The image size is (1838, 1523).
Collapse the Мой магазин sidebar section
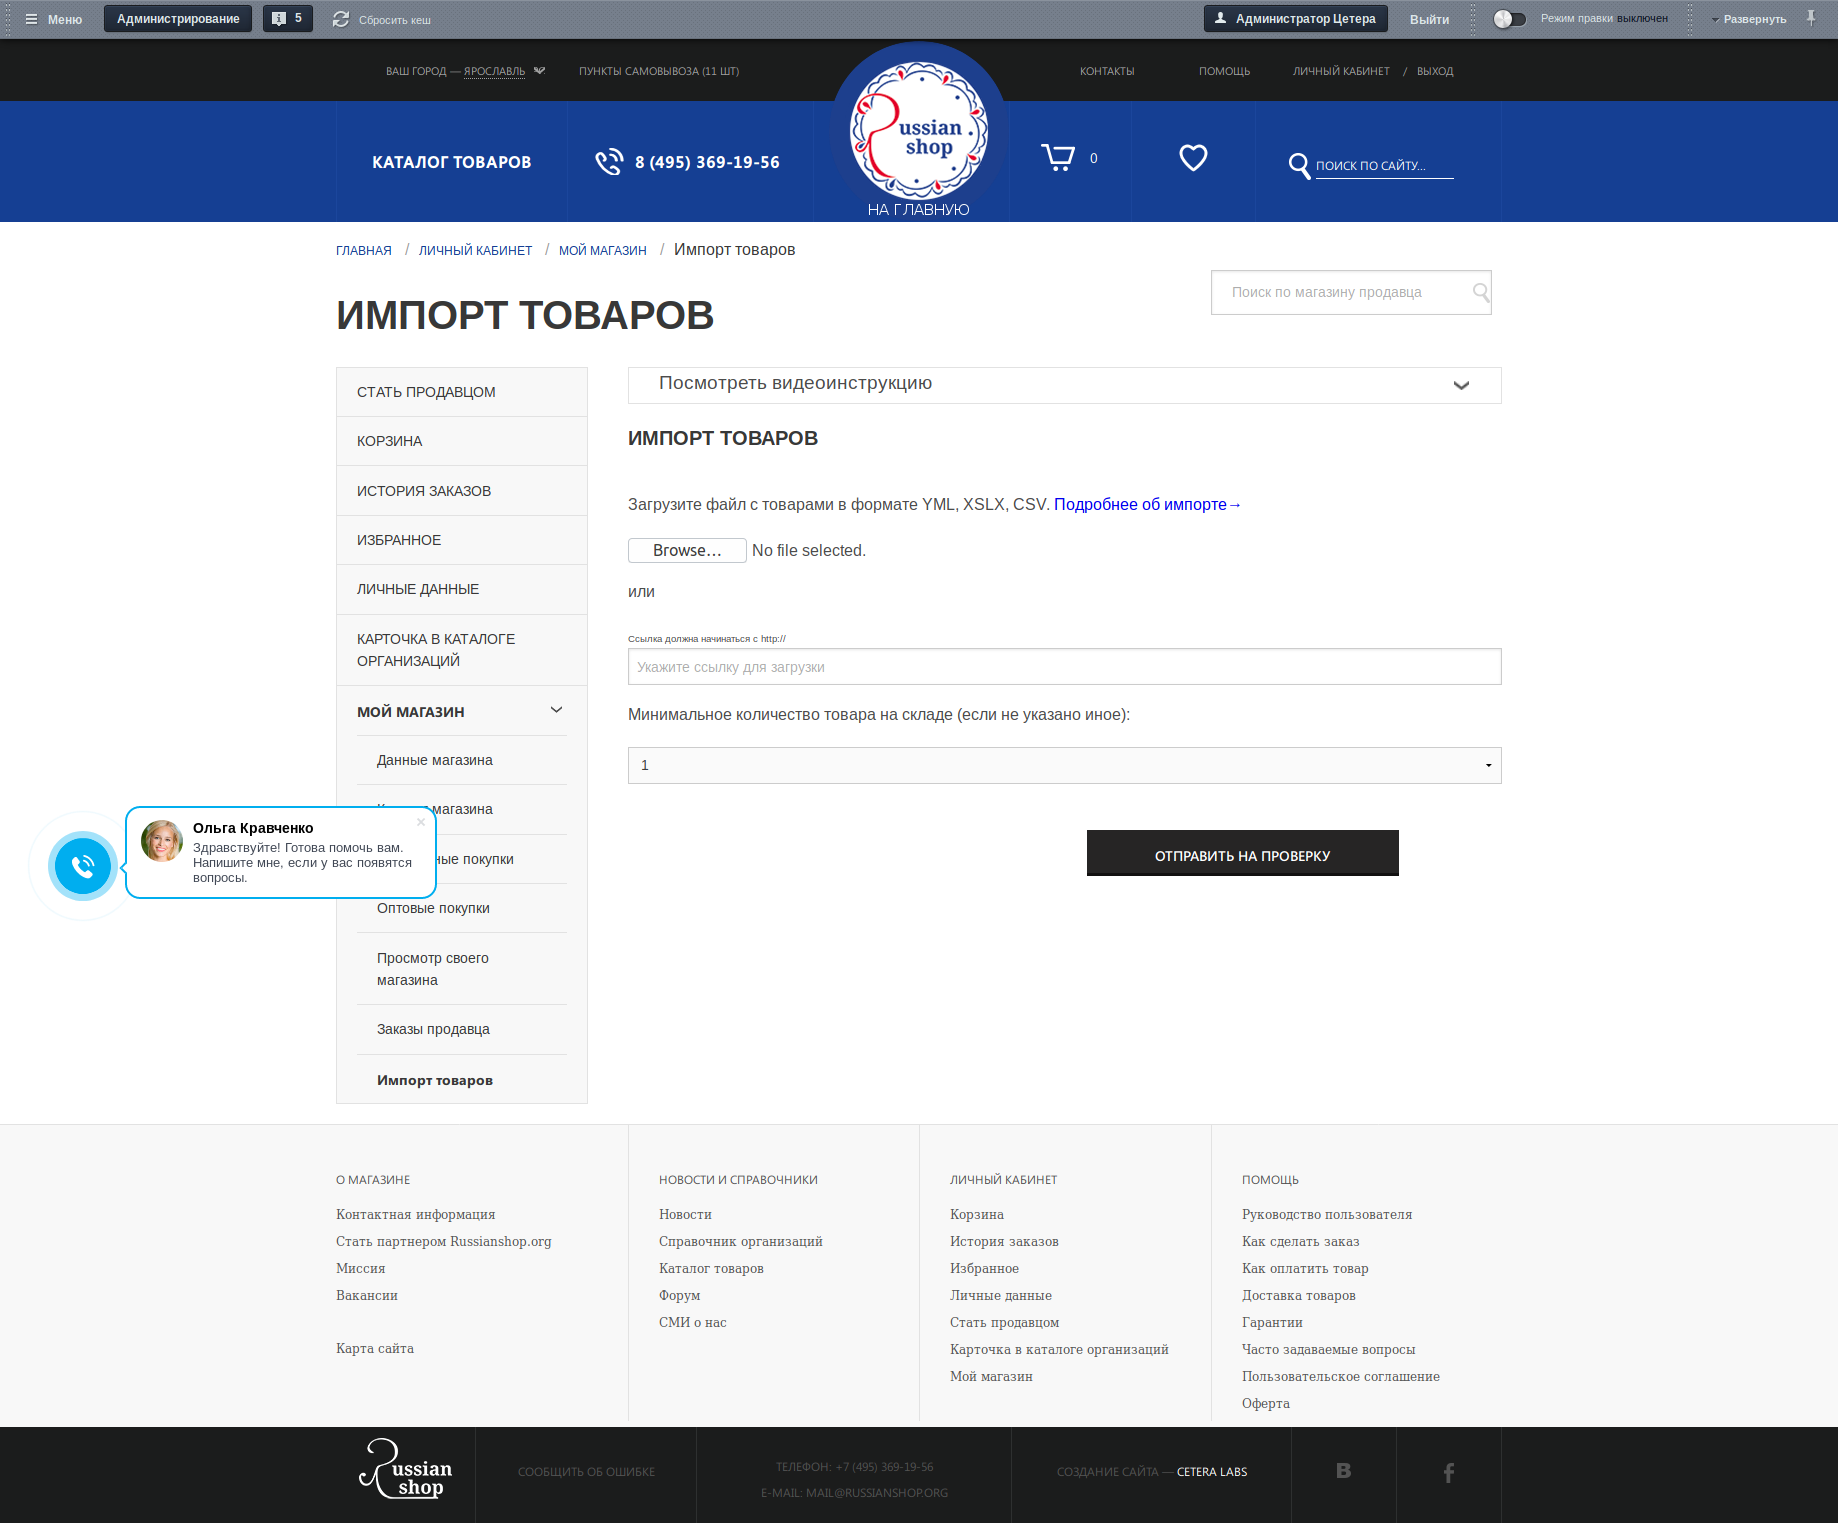click(556, 710)
